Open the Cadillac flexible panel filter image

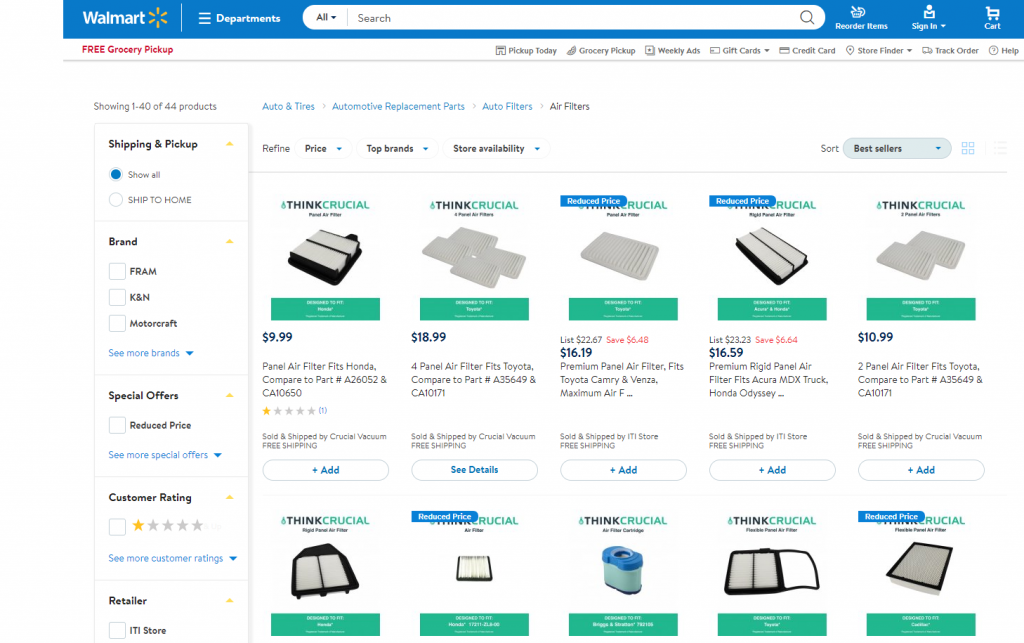pos(921,574)
